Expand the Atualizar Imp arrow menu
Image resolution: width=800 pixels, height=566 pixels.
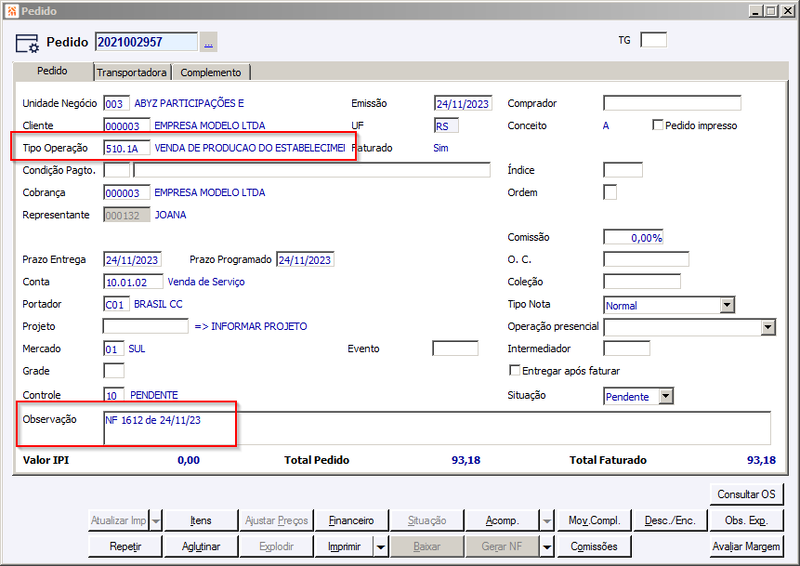click(156, 521)
